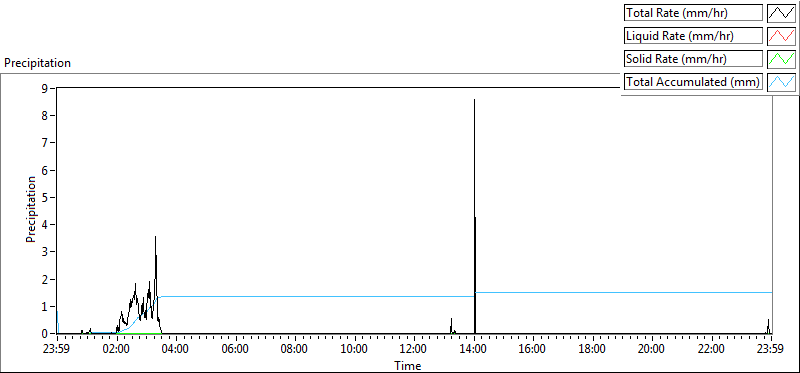This screenshot has width=800, height=373.
Task: Click the vertical Precipitation axis label
Action: click(31, 209)
